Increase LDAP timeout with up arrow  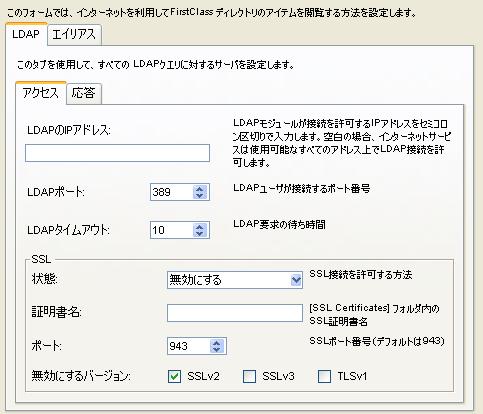click(x=200, y=227)
